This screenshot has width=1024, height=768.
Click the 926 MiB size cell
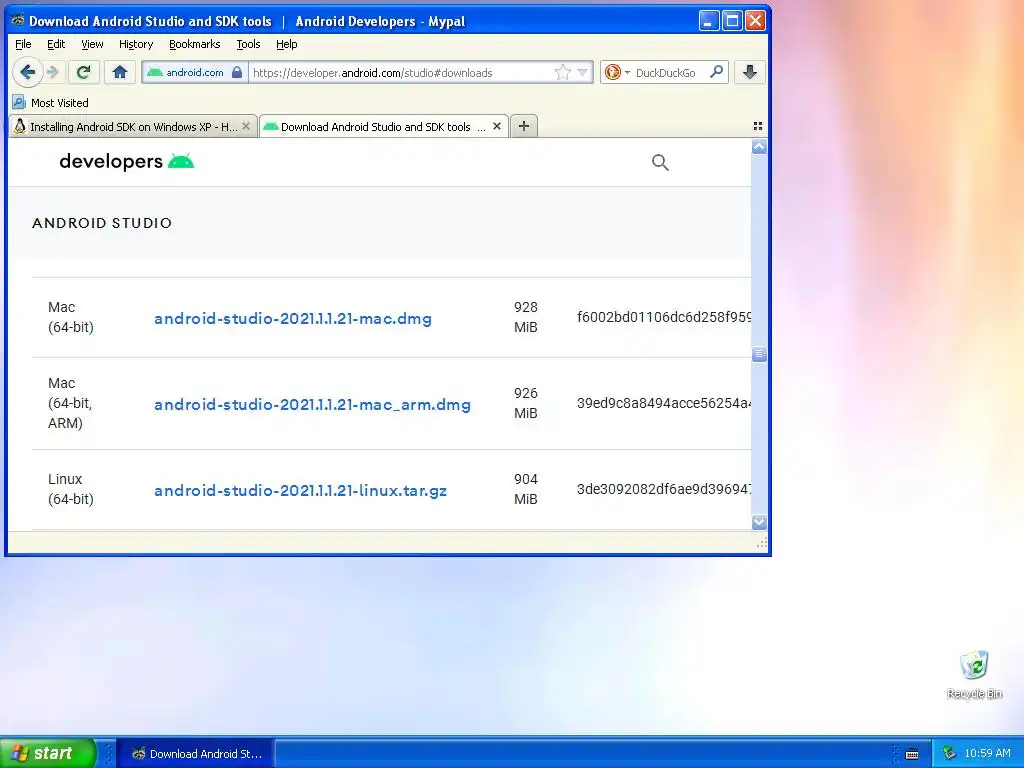pyautogui.click(x=526, y=403)
